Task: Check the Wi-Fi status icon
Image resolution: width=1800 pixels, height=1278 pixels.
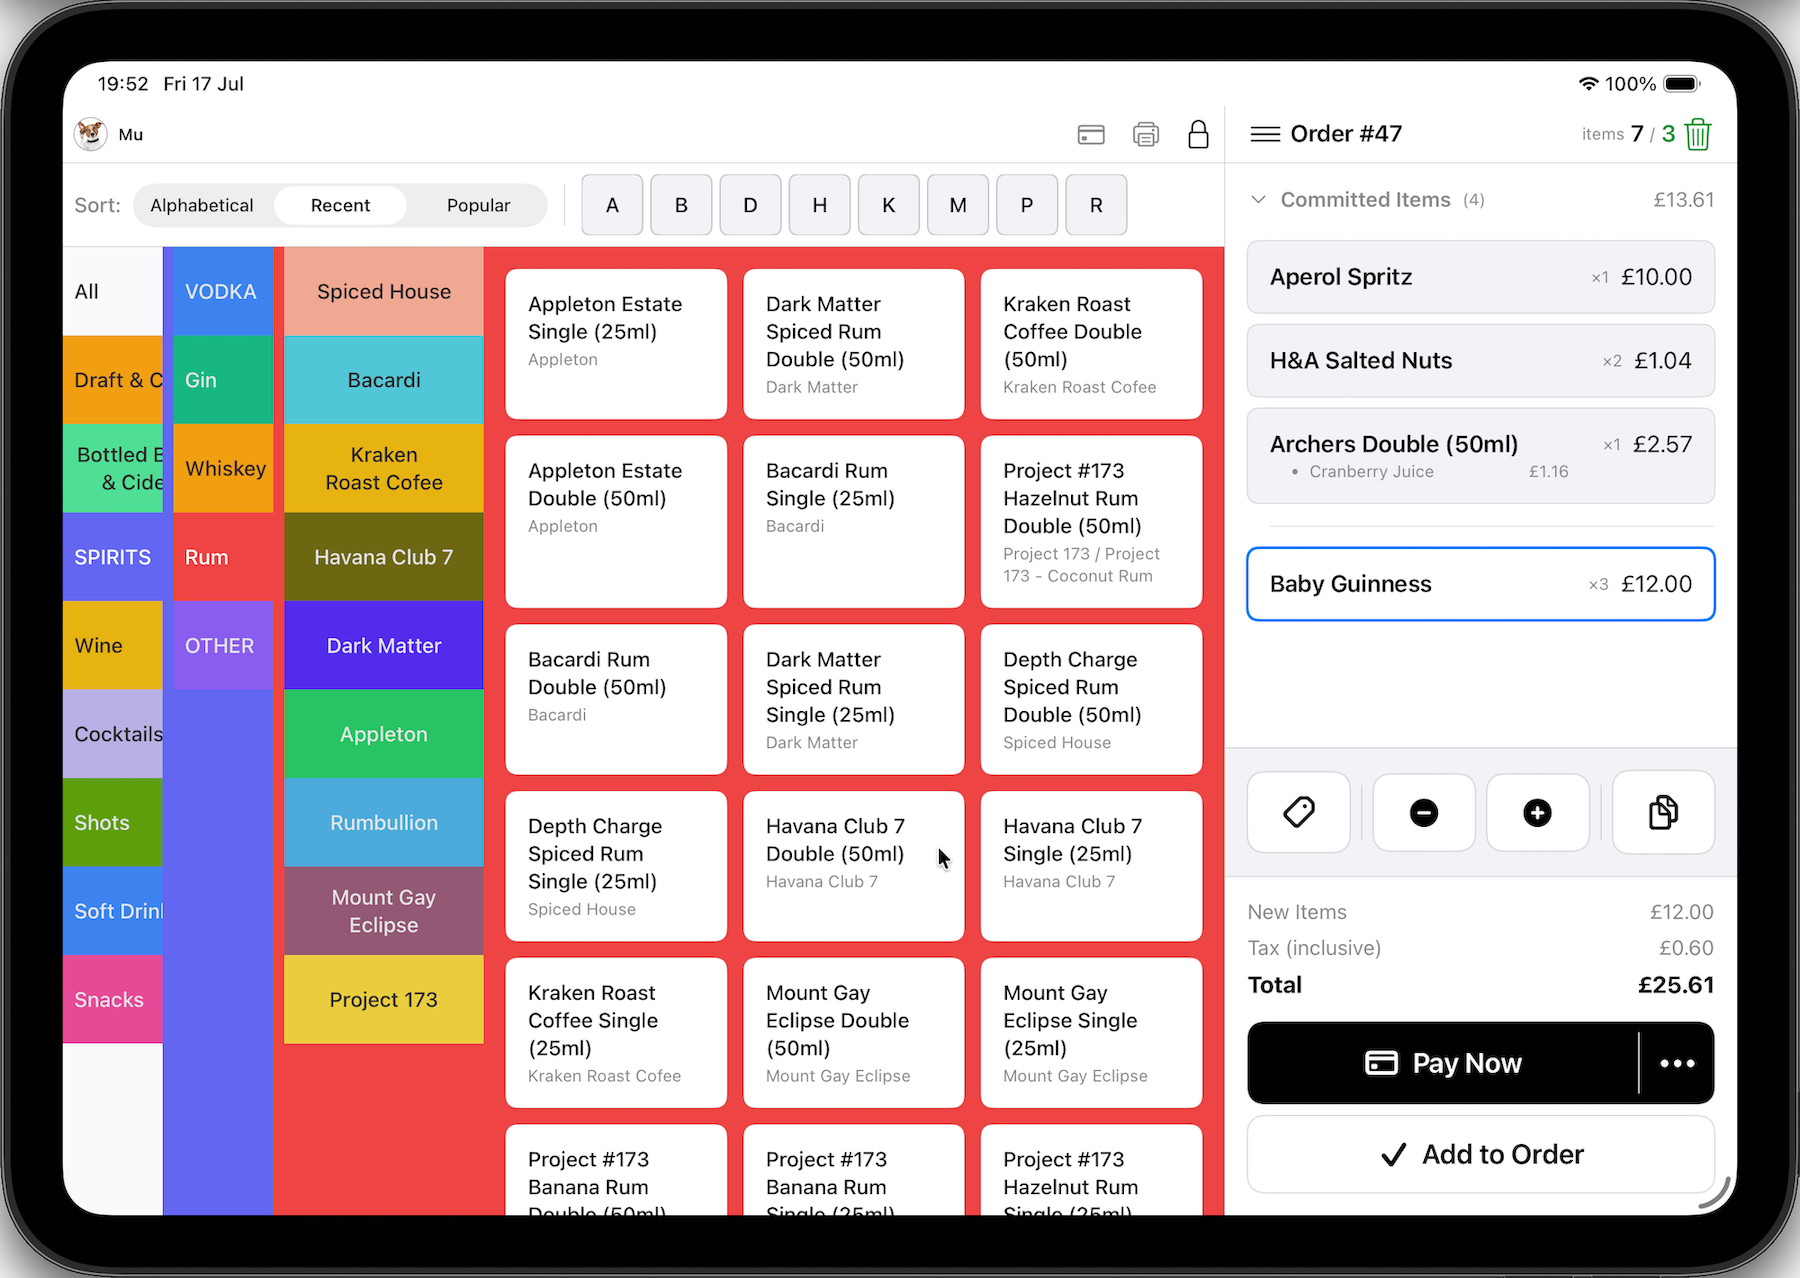Action: (1588, 84)
